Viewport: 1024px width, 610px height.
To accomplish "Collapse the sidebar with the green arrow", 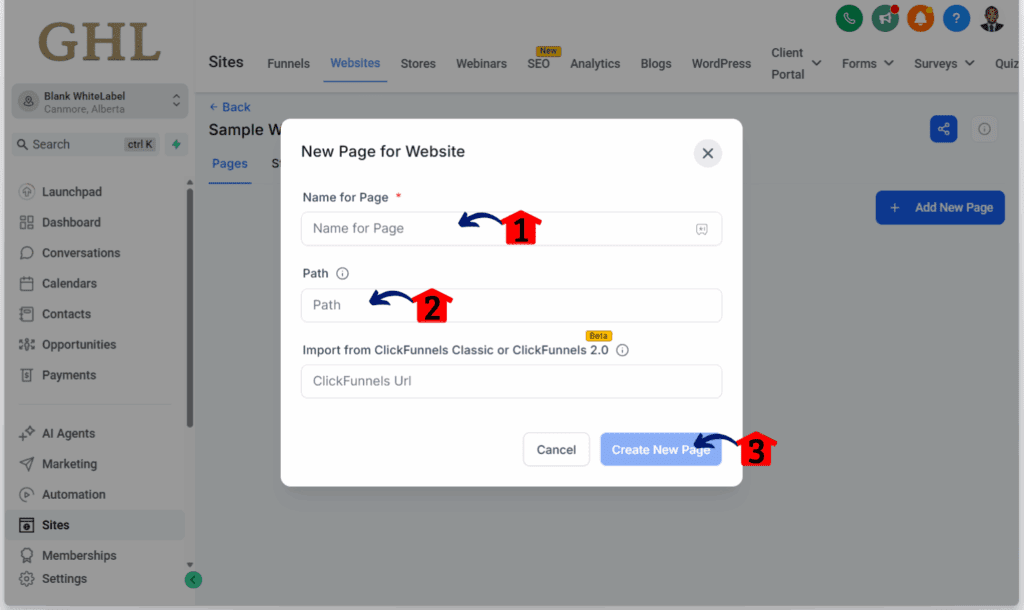I will pos(193,579).
